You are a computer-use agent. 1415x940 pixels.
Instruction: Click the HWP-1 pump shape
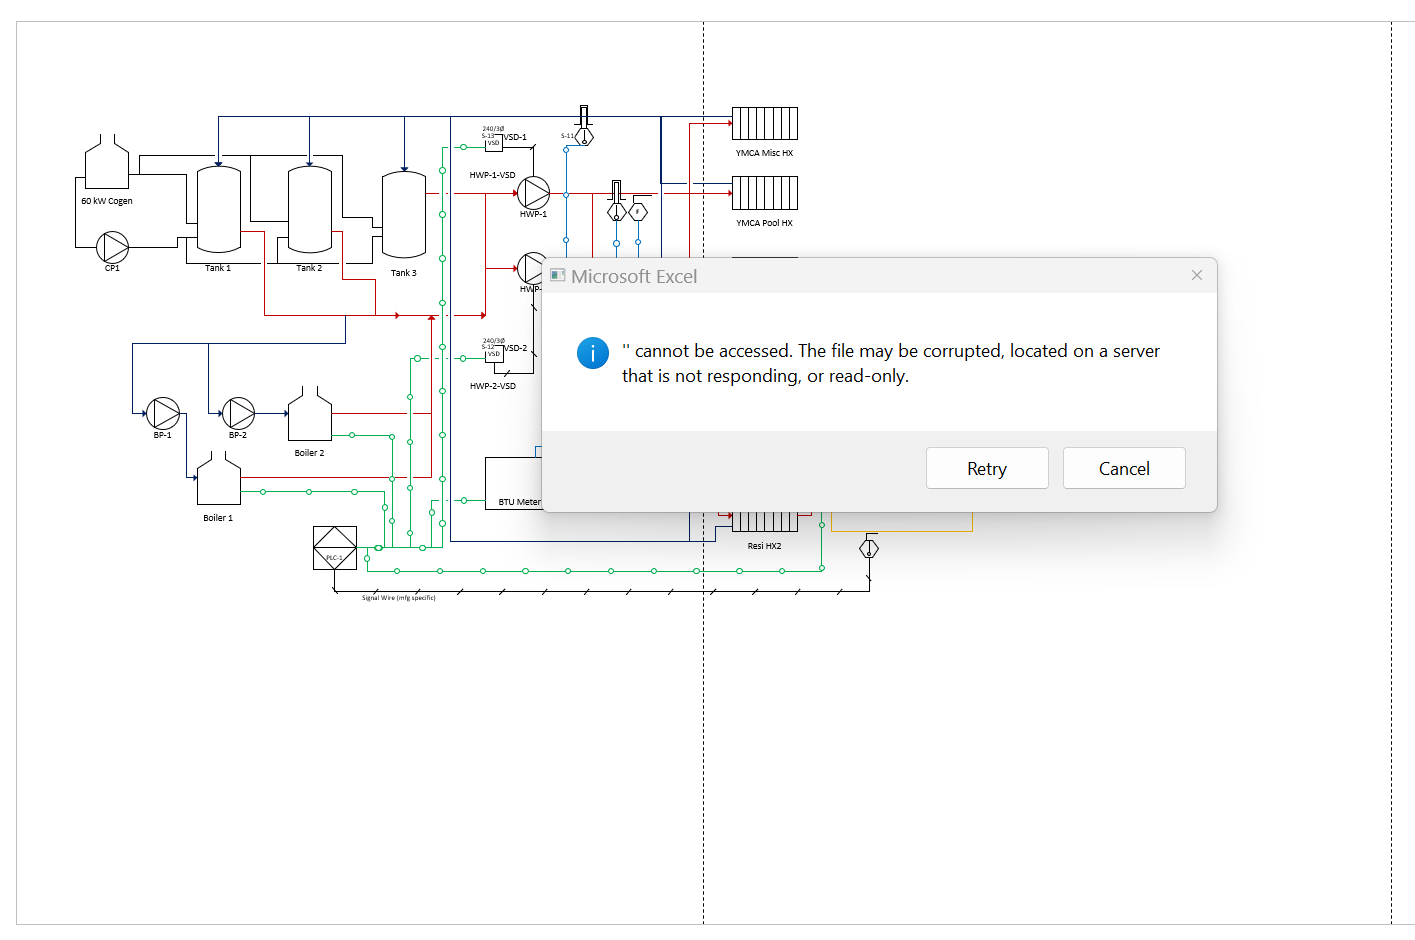tap(533, 194)
